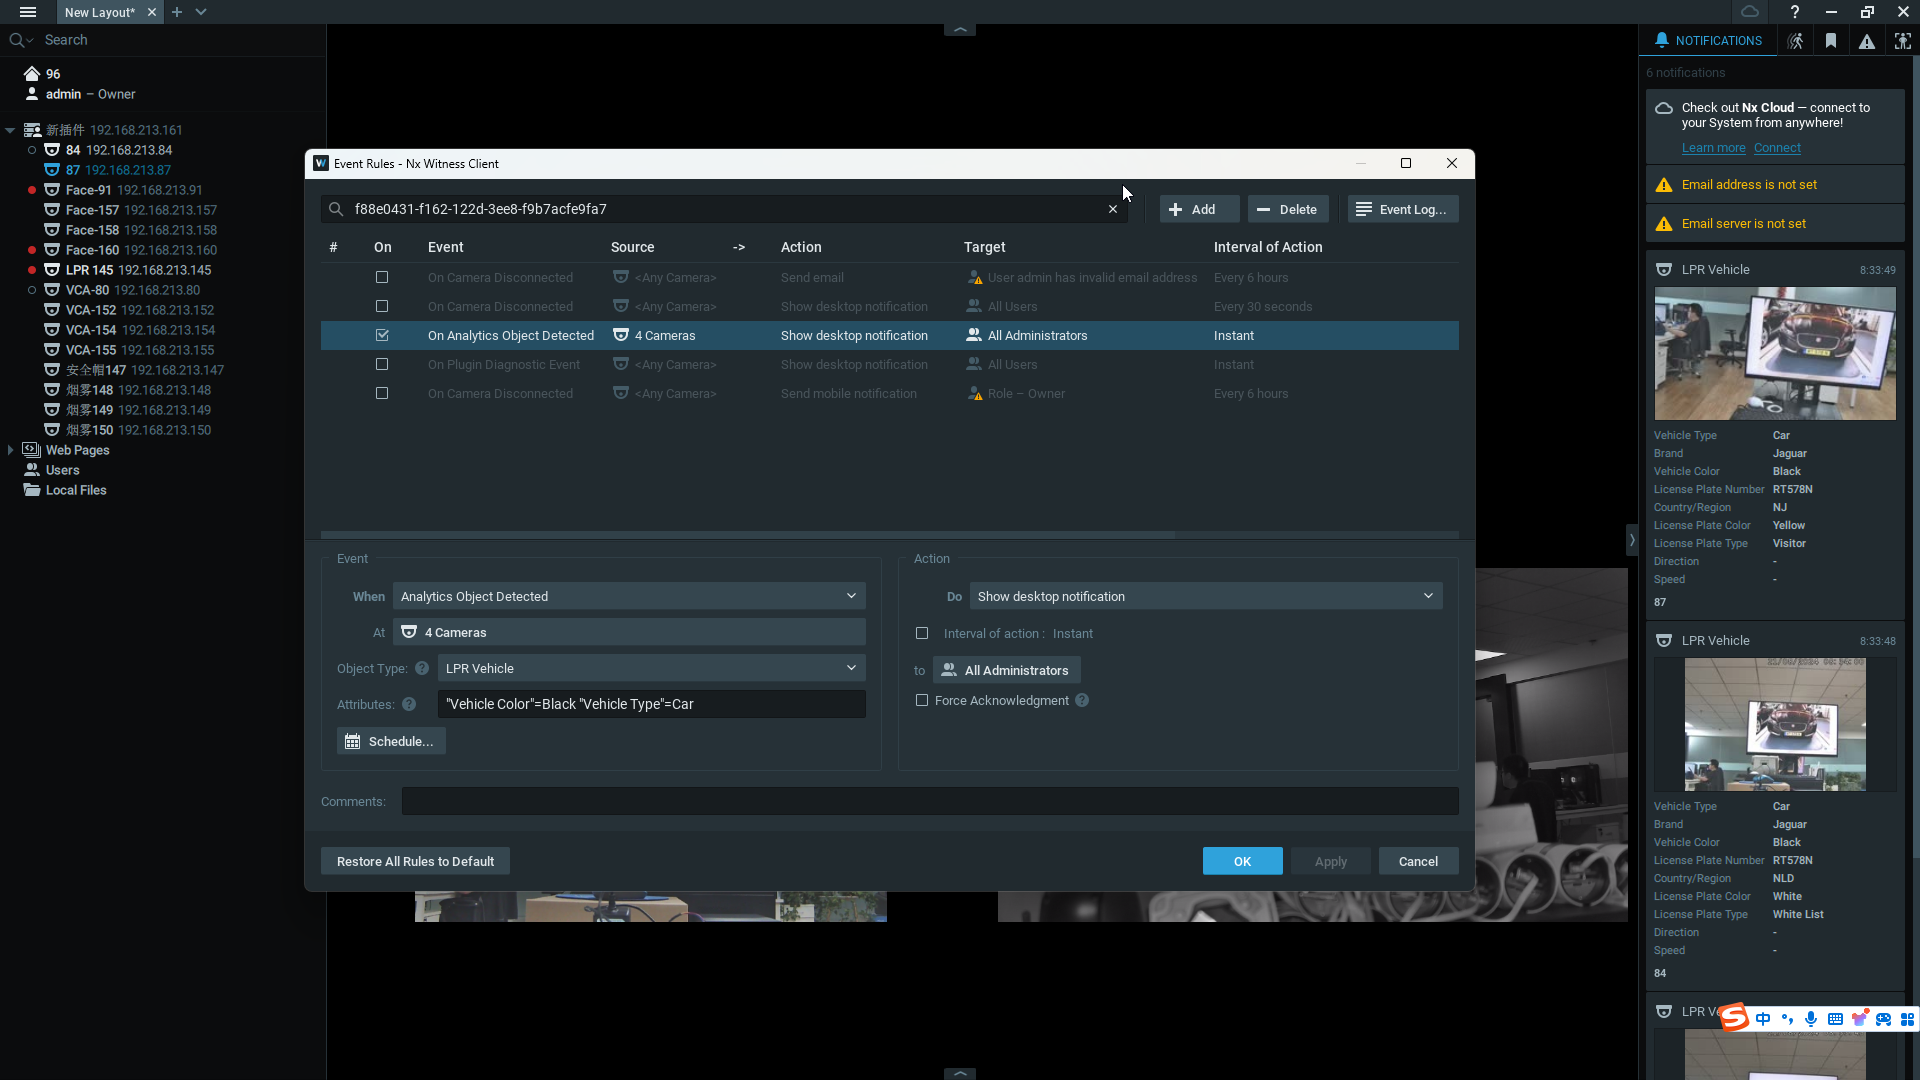Clear the rule search field text
1920x1080 pixels.
point(1112,209)
